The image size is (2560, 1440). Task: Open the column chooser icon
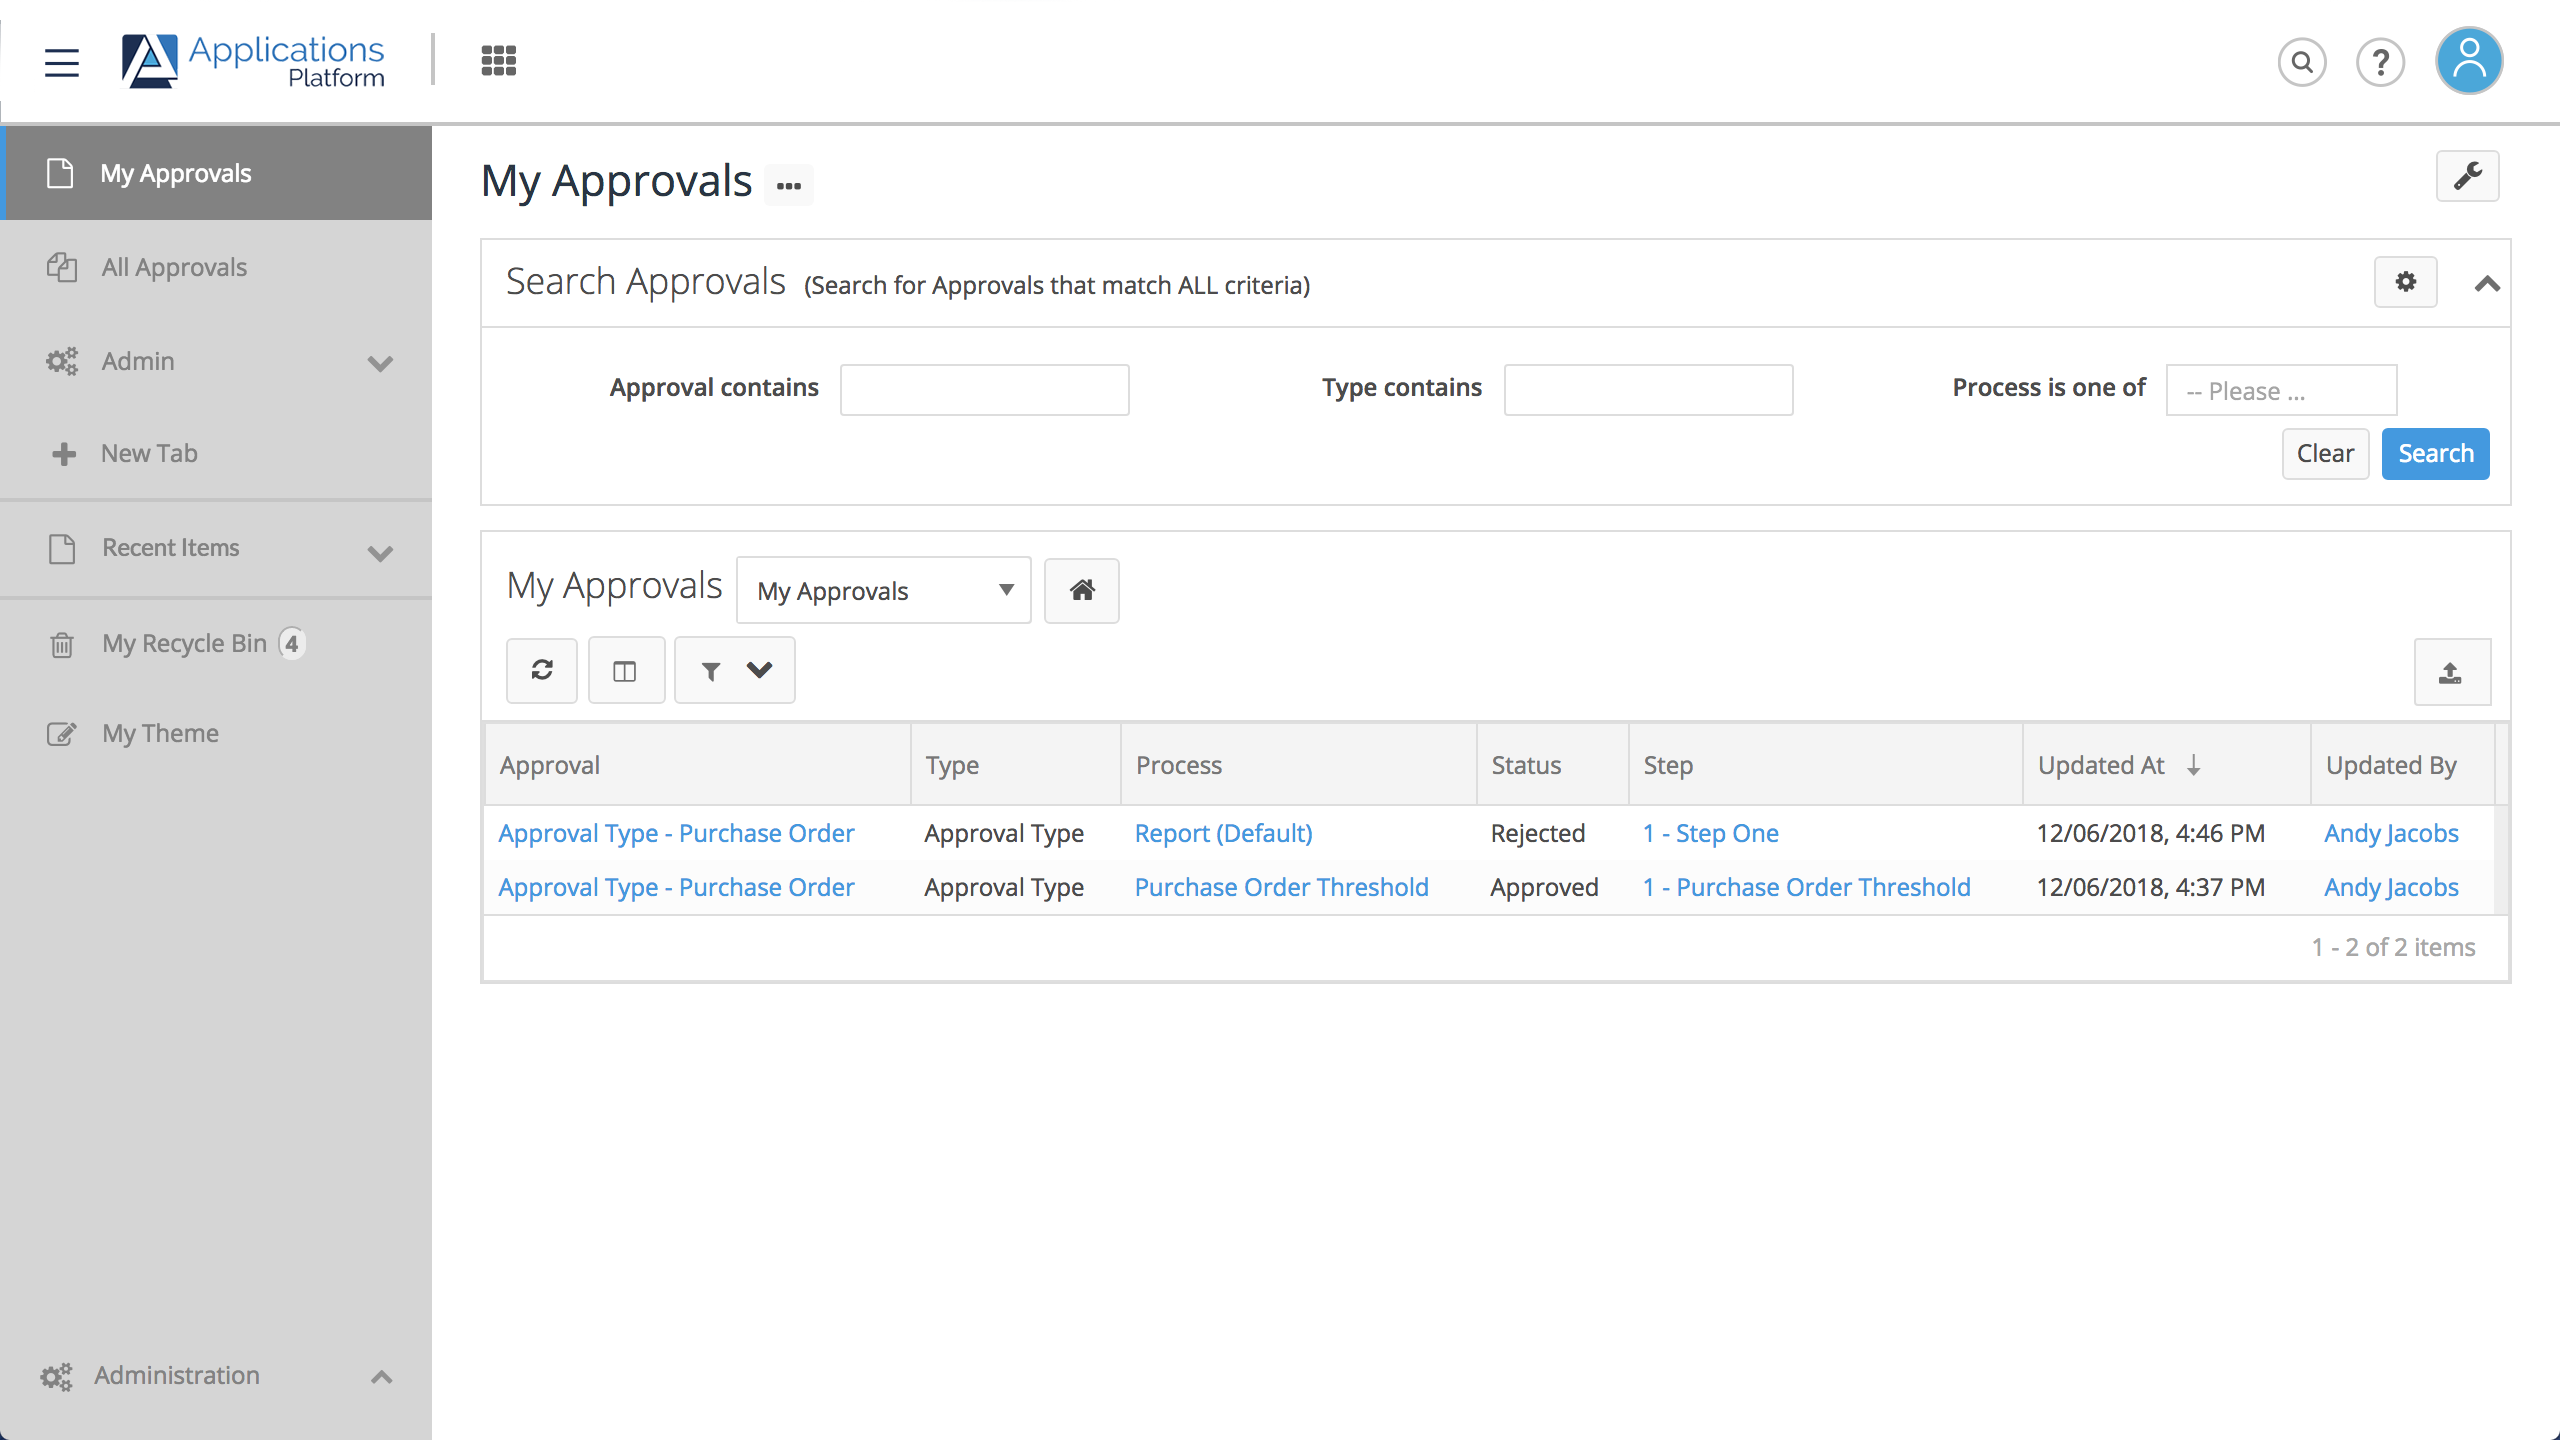click(x=626, y=670)
